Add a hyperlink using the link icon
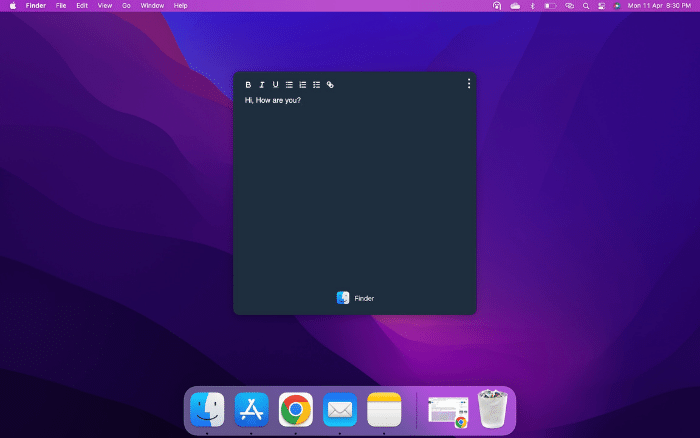 point(330,85)
